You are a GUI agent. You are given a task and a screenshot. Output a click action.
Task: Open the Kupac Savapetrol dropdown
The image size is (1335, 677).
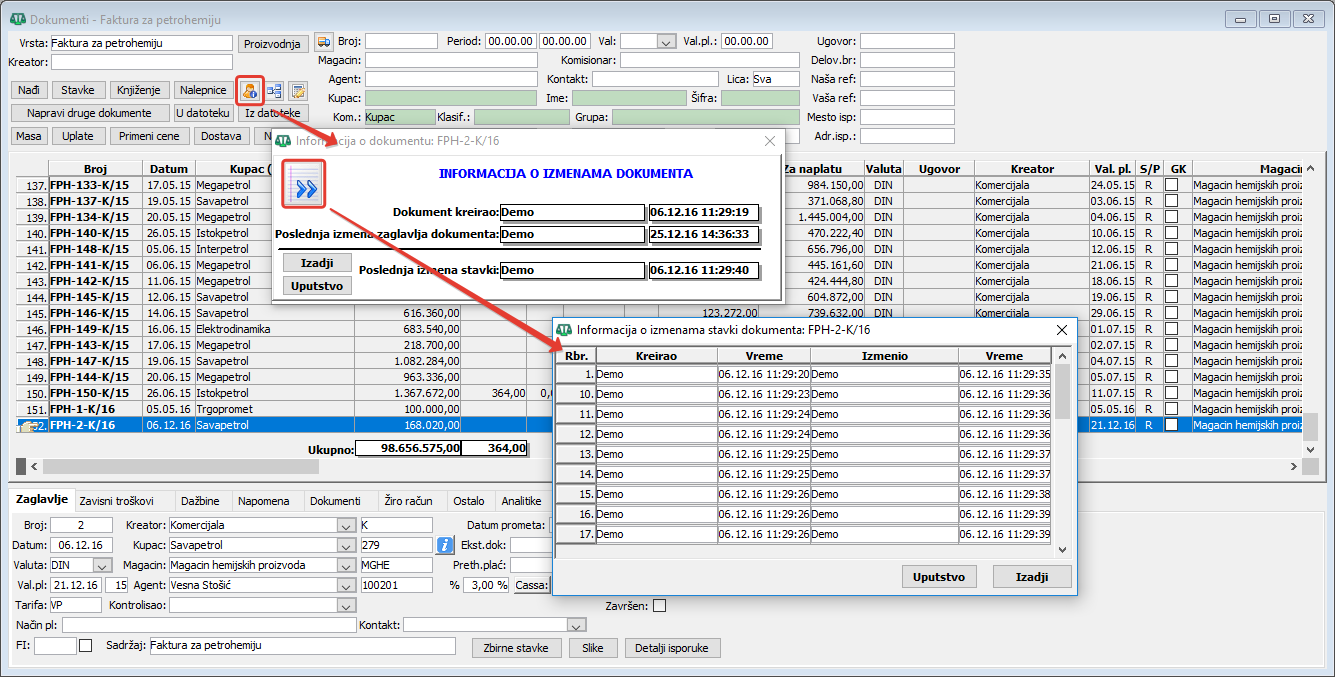point(346,545)
